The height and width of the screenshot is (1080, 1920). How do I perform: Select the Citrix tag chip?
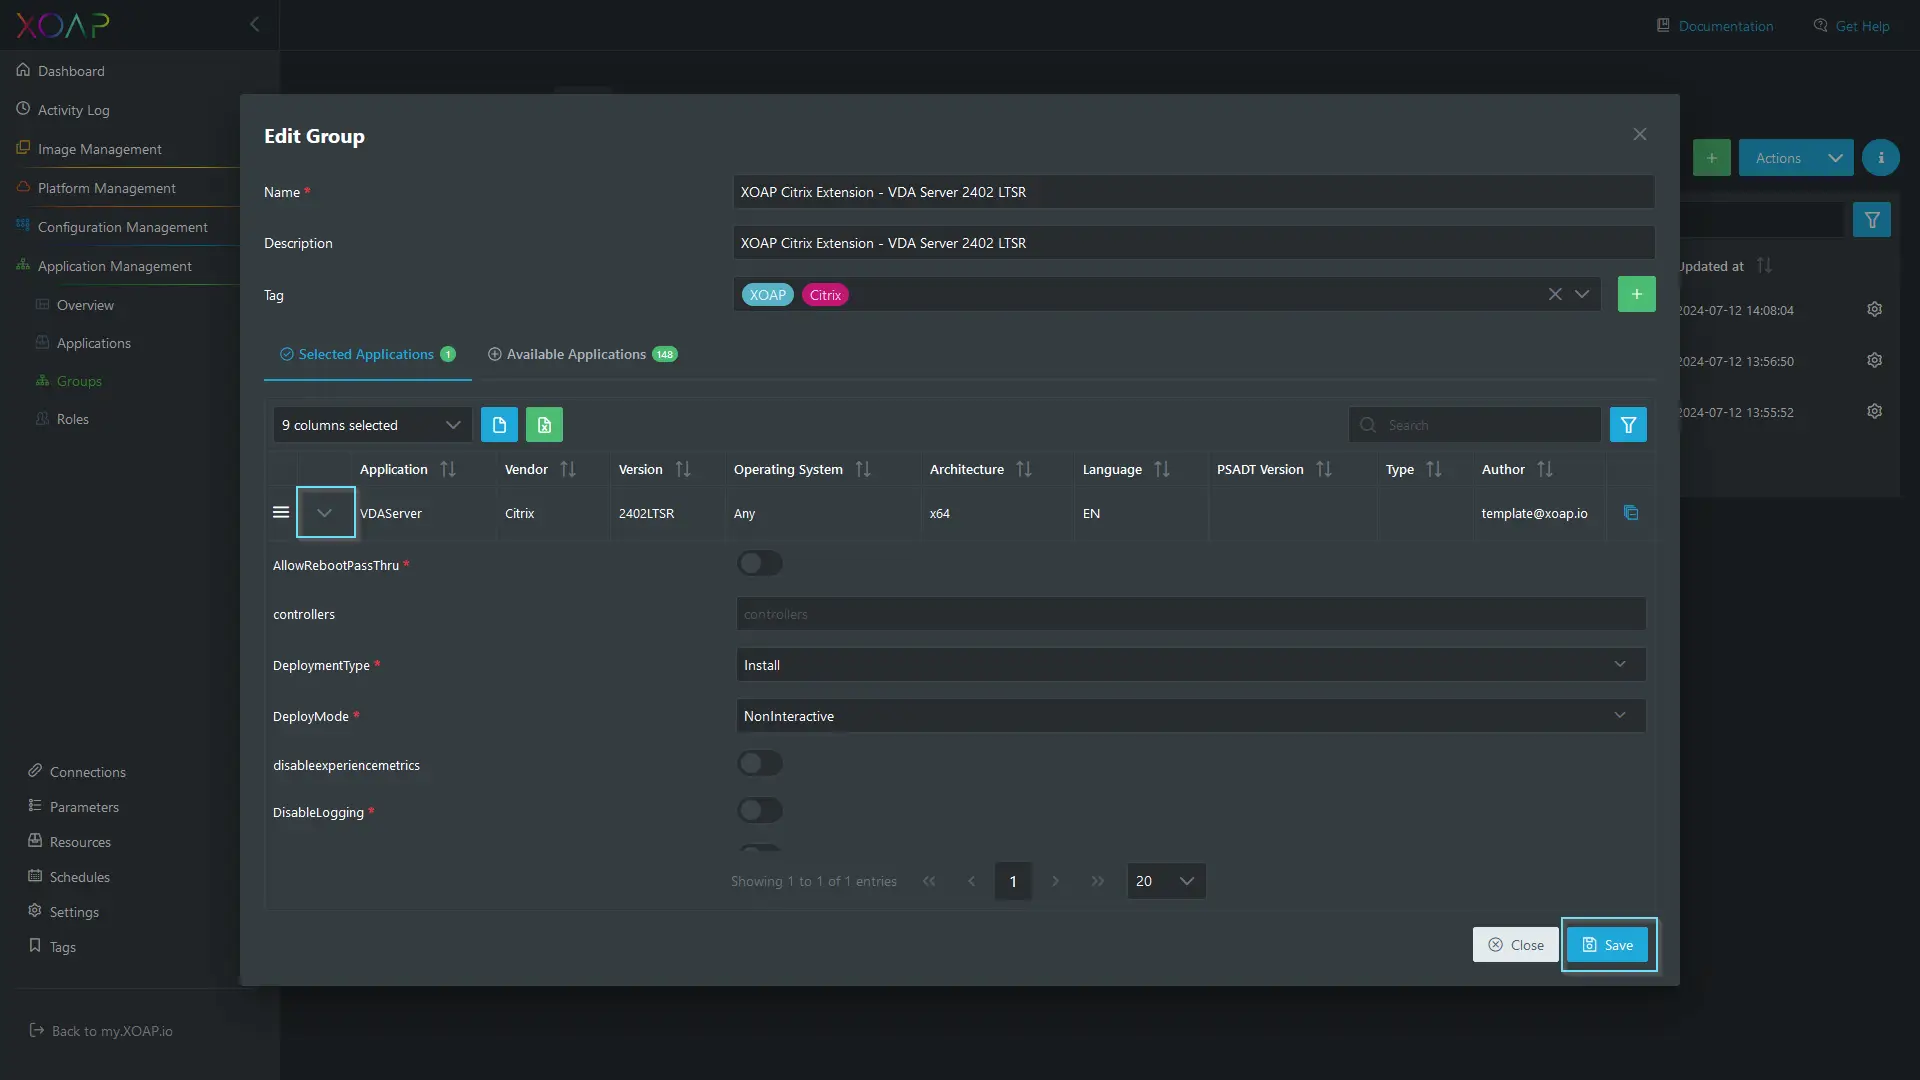click(825, 295)
